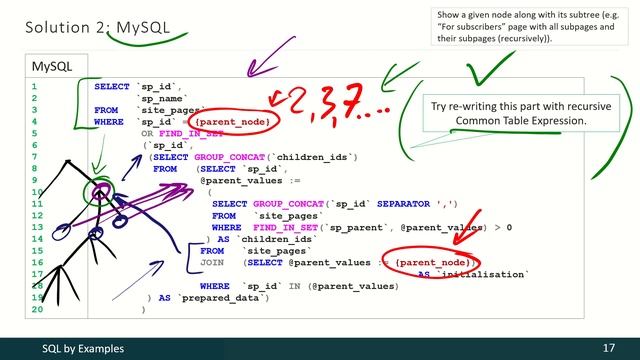This screenshot has width=640, height=360.
Task: Click `site_pages` on code line 12
Action: (x=288, y=216)
